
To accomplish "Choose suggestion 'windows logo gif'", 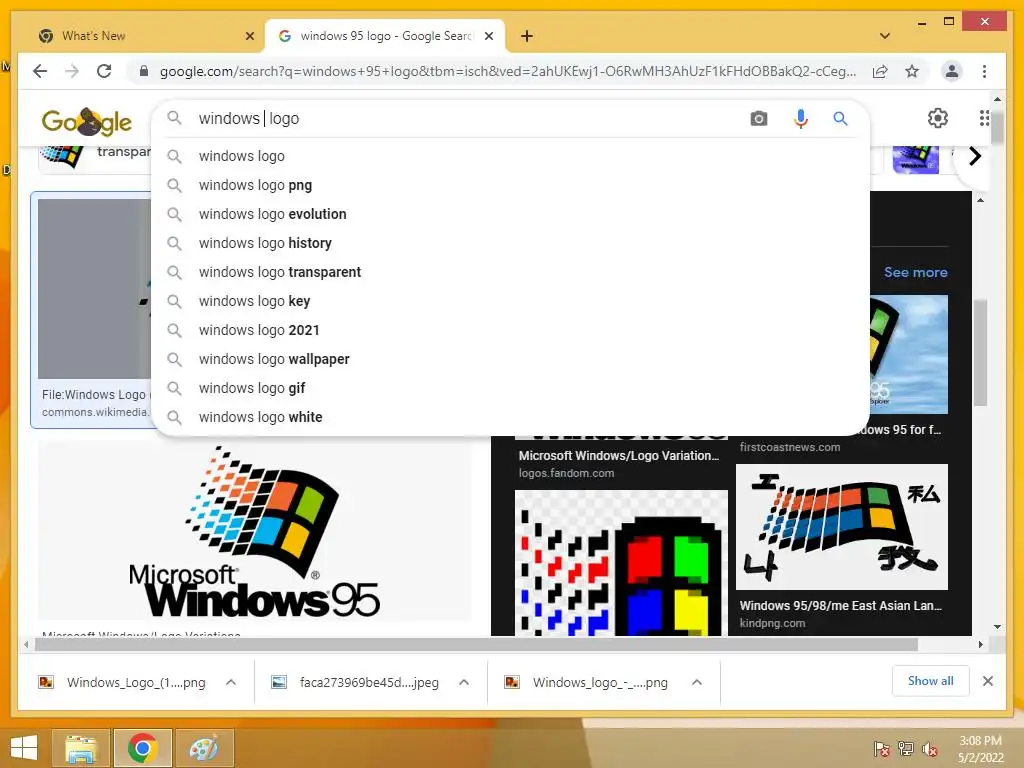I will tap(510, 388).
